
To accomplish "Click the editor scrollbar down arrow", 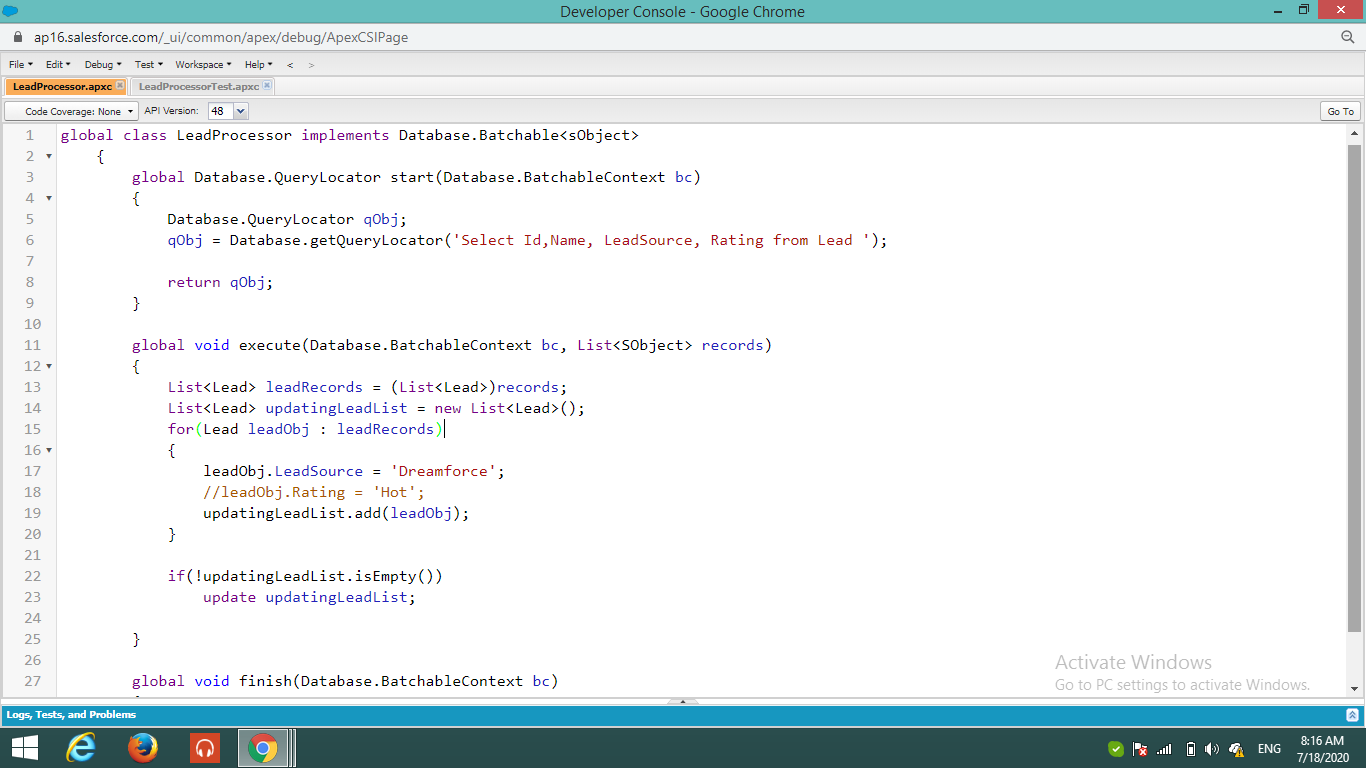I will pos(1355,688).
